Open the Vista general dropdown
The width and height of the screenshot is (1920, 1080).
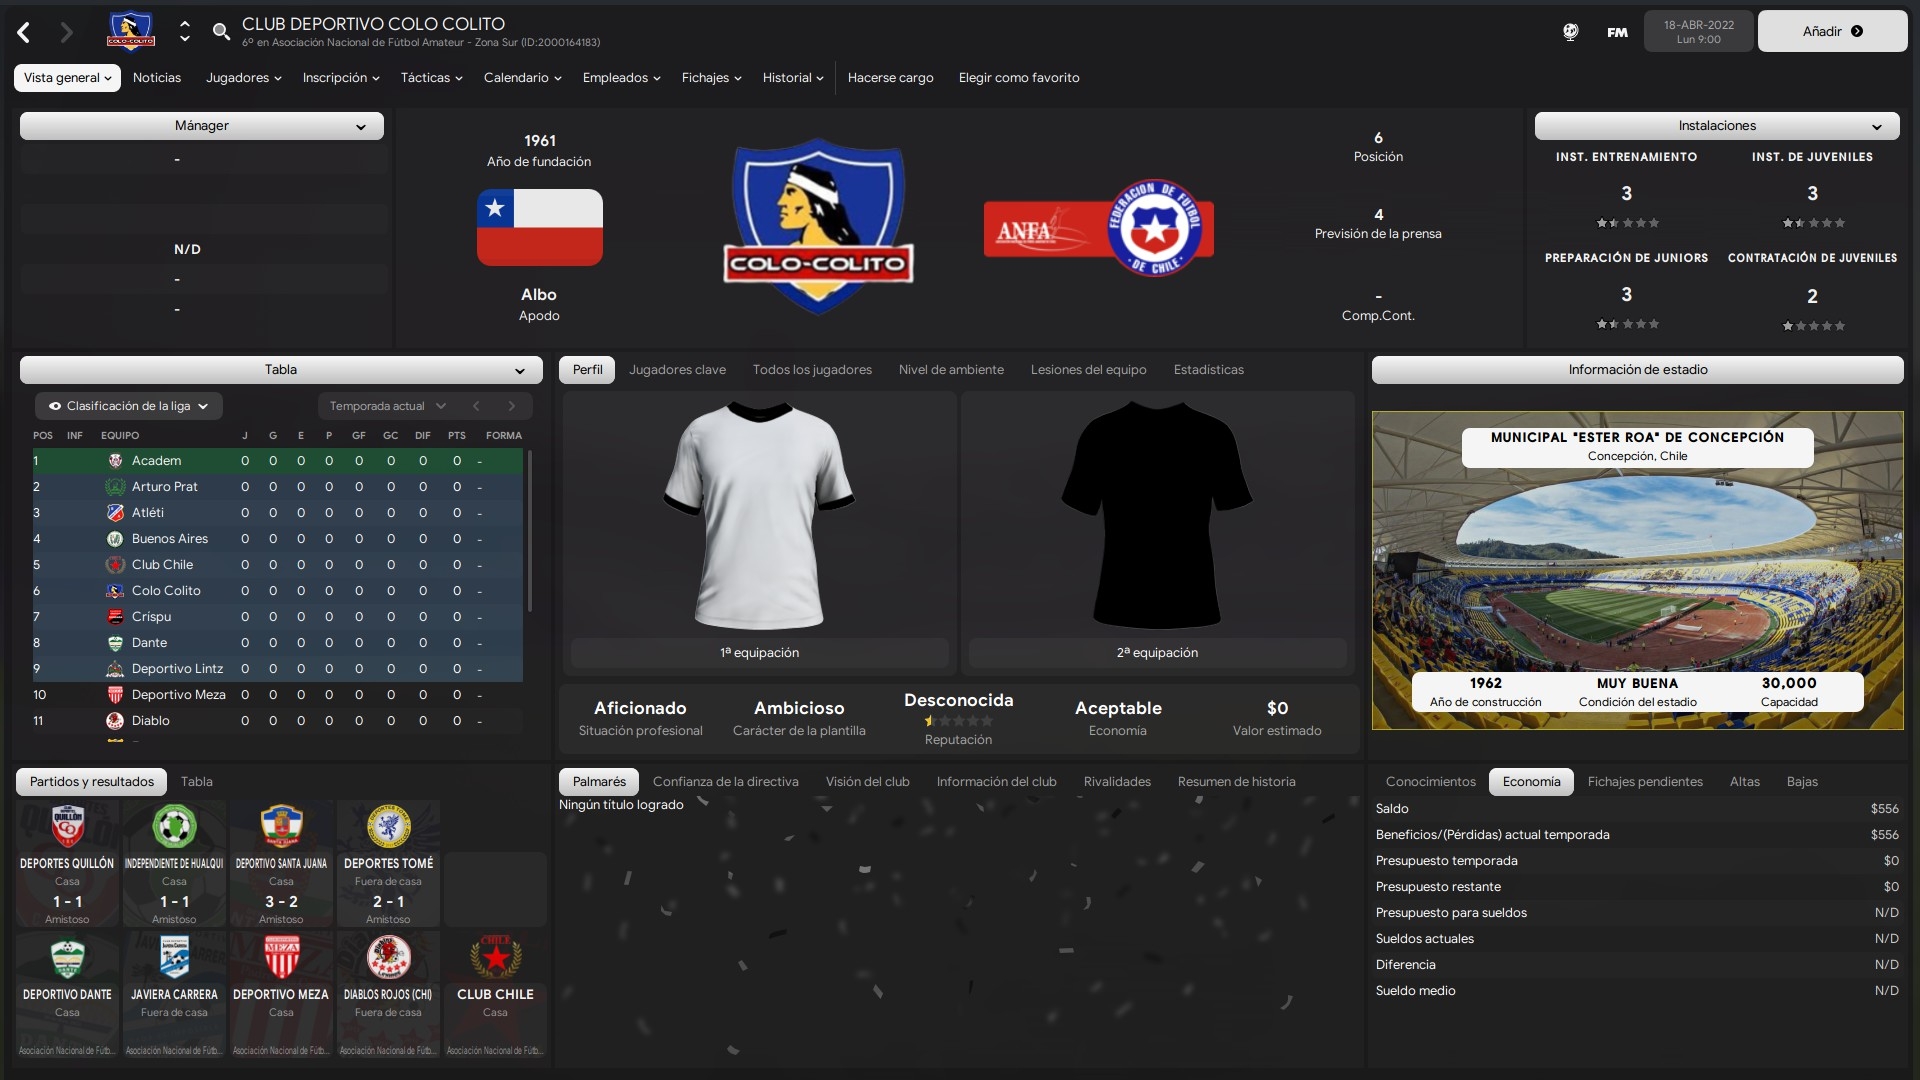67,78
